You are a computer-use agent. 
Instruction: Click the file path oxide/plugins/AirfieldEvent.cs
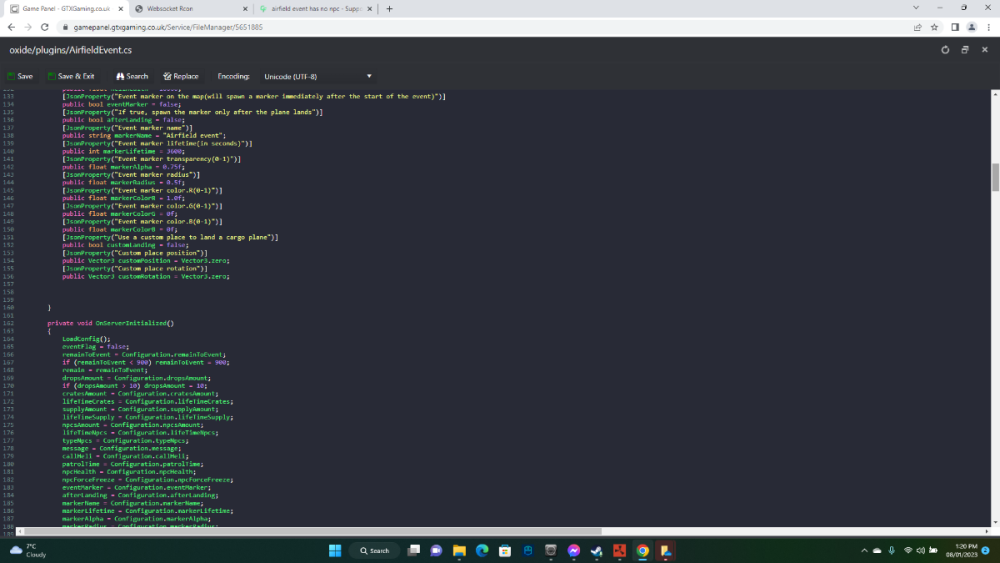[x=70, y=50]
